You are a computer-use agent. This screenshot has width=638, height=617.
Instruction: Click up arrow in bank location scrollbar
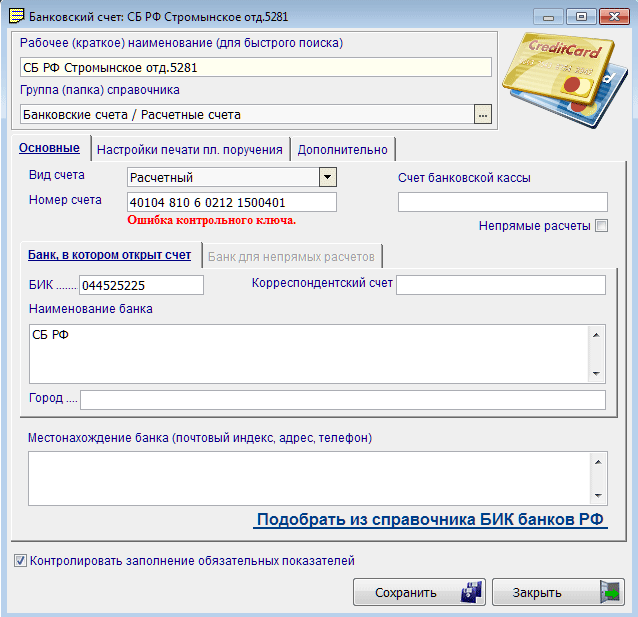(598, 462)
